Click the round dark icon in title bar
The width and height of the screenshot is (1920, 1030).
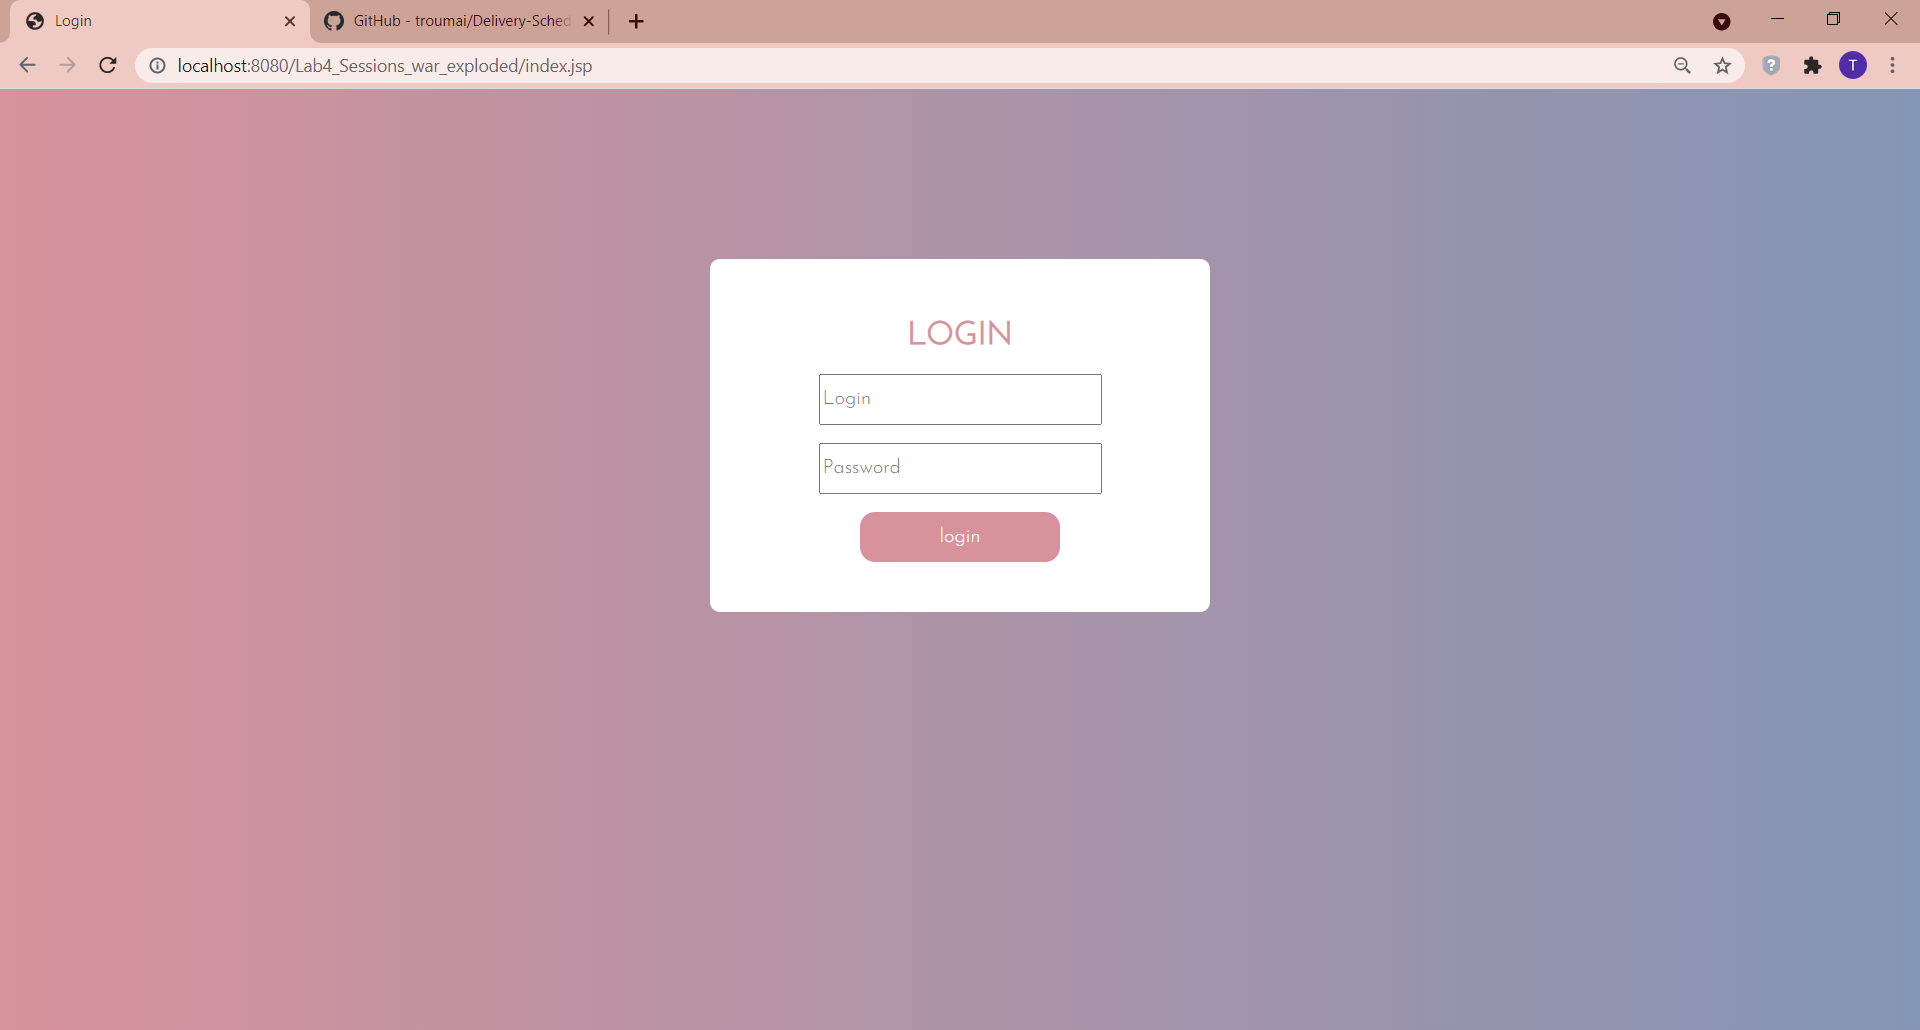(1722, 22)
